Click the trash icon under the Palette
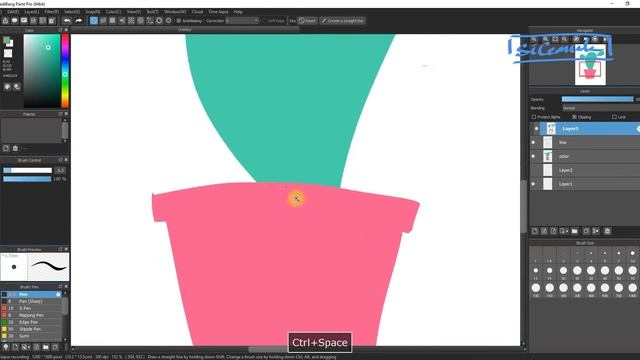 pyautogui.click(x=16, y=148)
